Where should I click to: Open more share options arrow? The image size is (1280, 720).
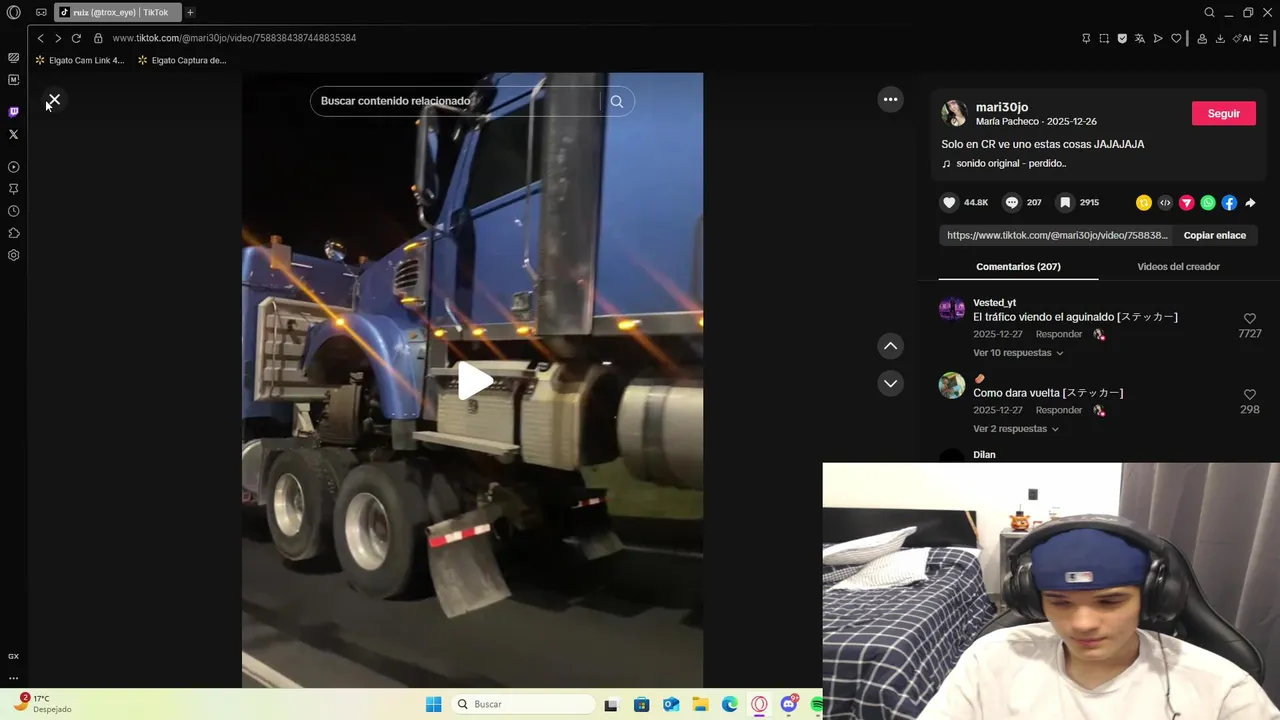[x=1251, y=202]
